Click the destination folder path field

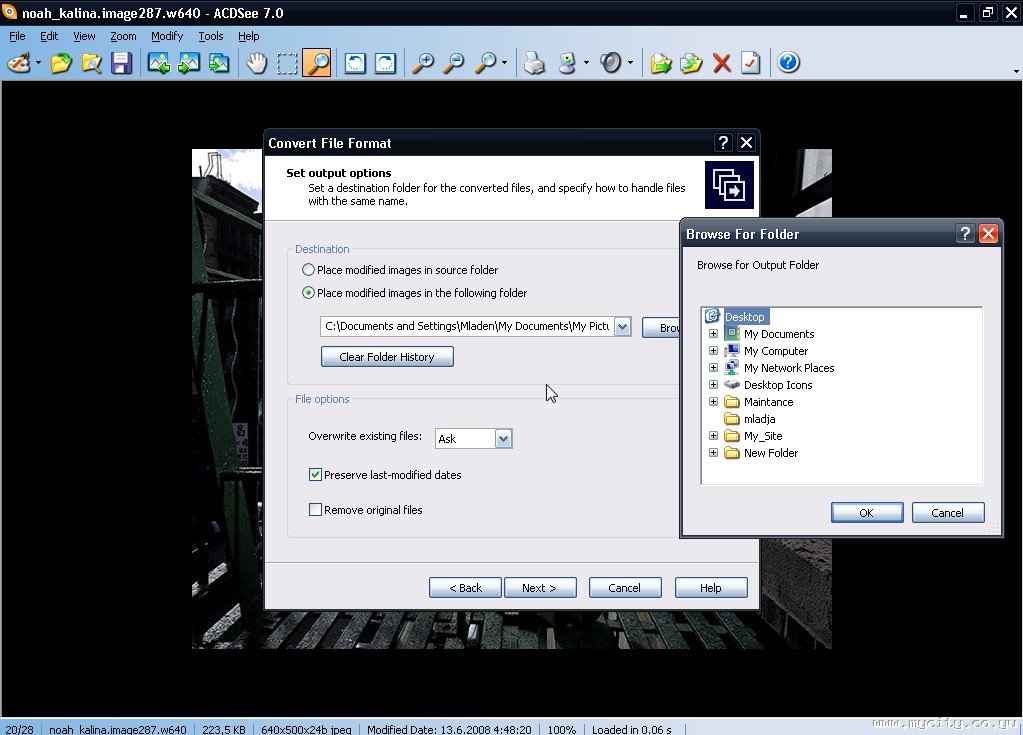[x=467, y=327]
